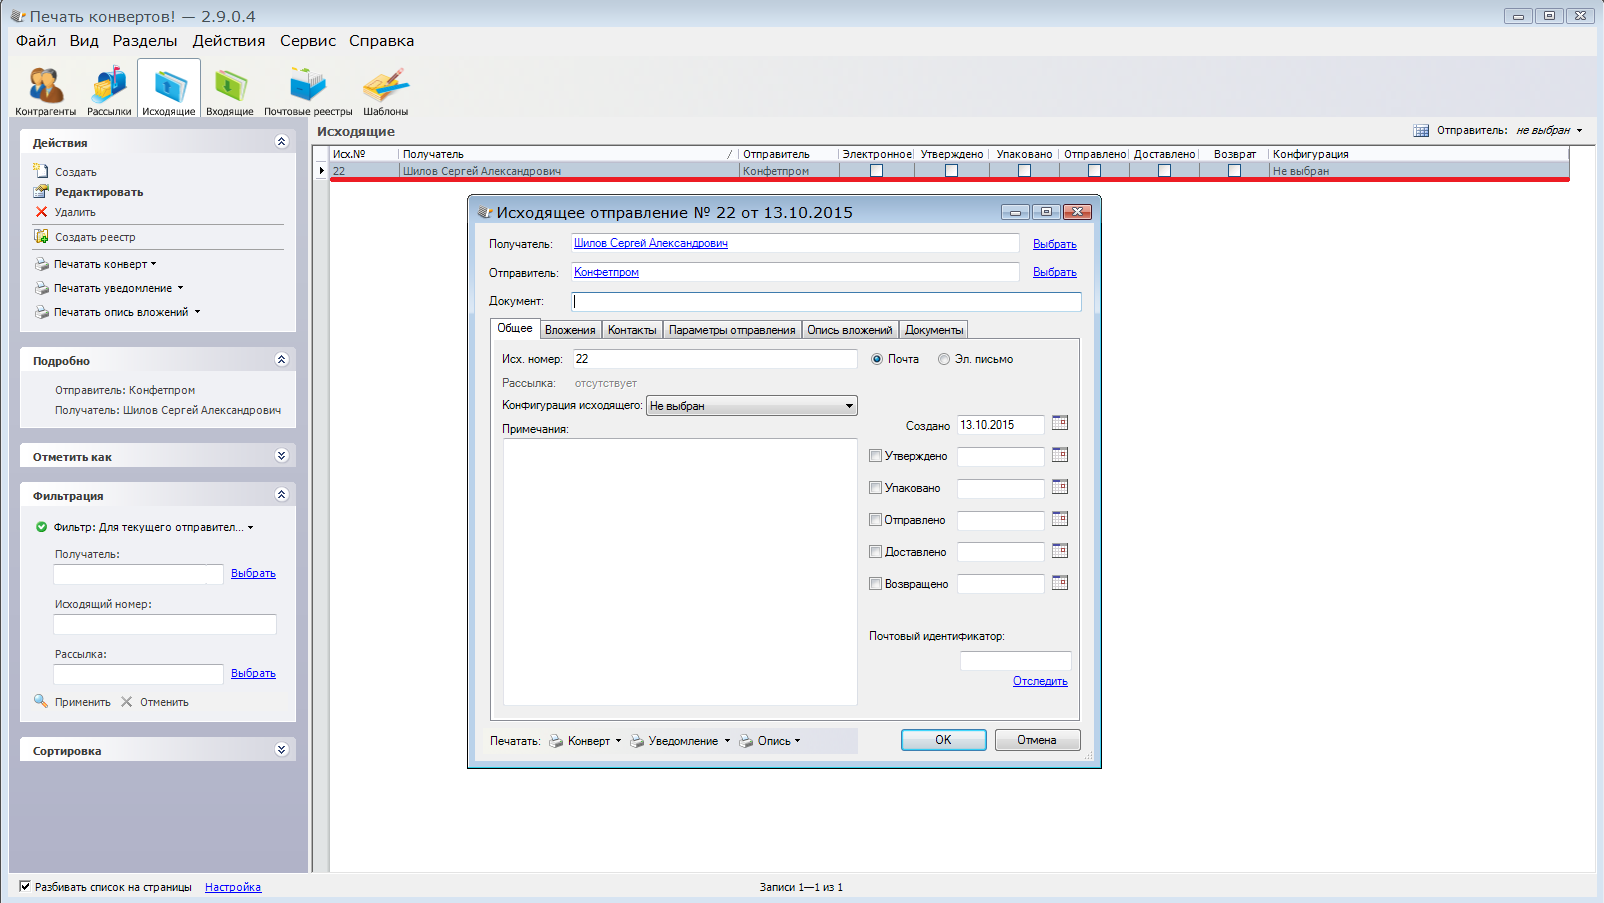Open the Шаблоны templates icon

click(x=385, y=87)
